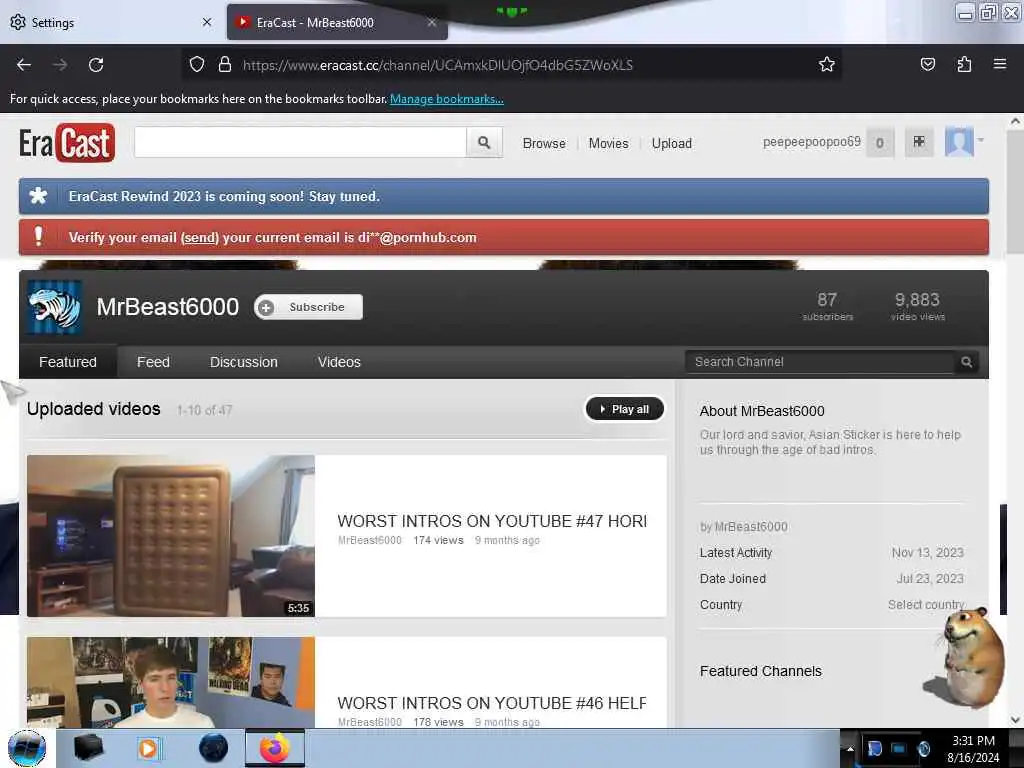Click MrBeast6000 author under #47 video
The width and height of the screenshot is (1024, 768).
tap(370, 540)
